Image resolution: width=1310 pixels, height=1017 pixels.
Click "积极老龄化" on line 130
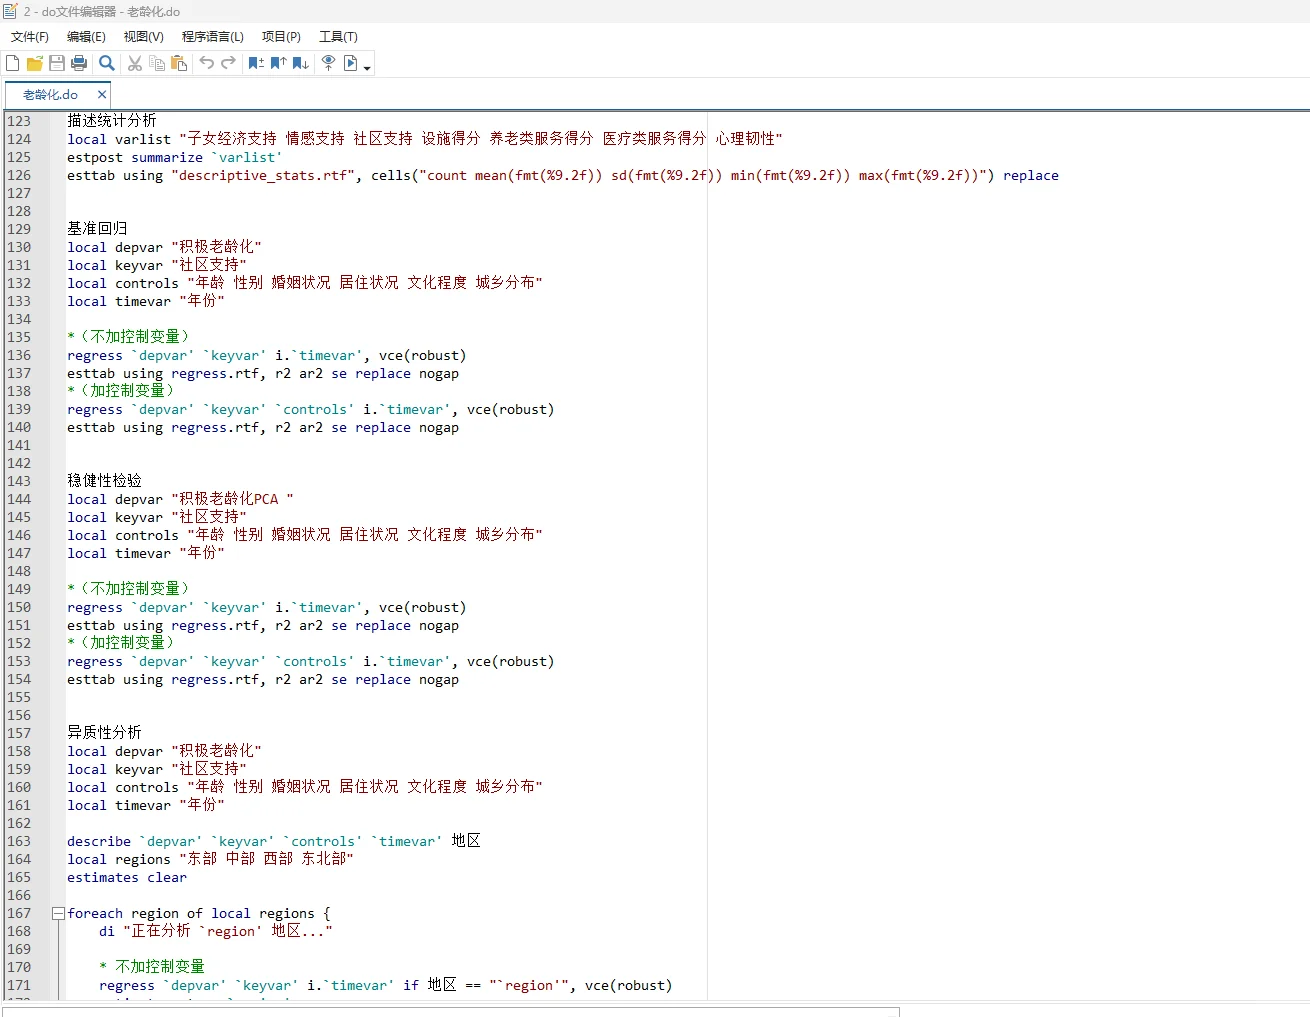[x=216, y=247]
